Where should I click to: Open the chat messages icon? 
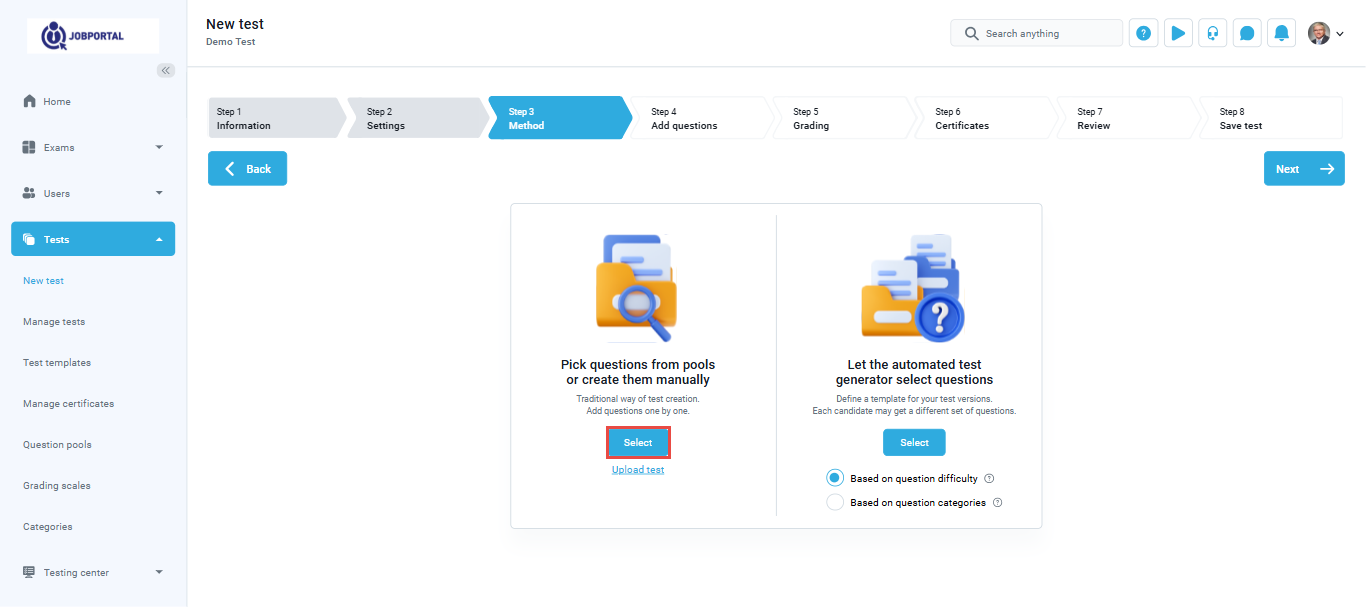pyautogui.click(x=1247, y=33)
